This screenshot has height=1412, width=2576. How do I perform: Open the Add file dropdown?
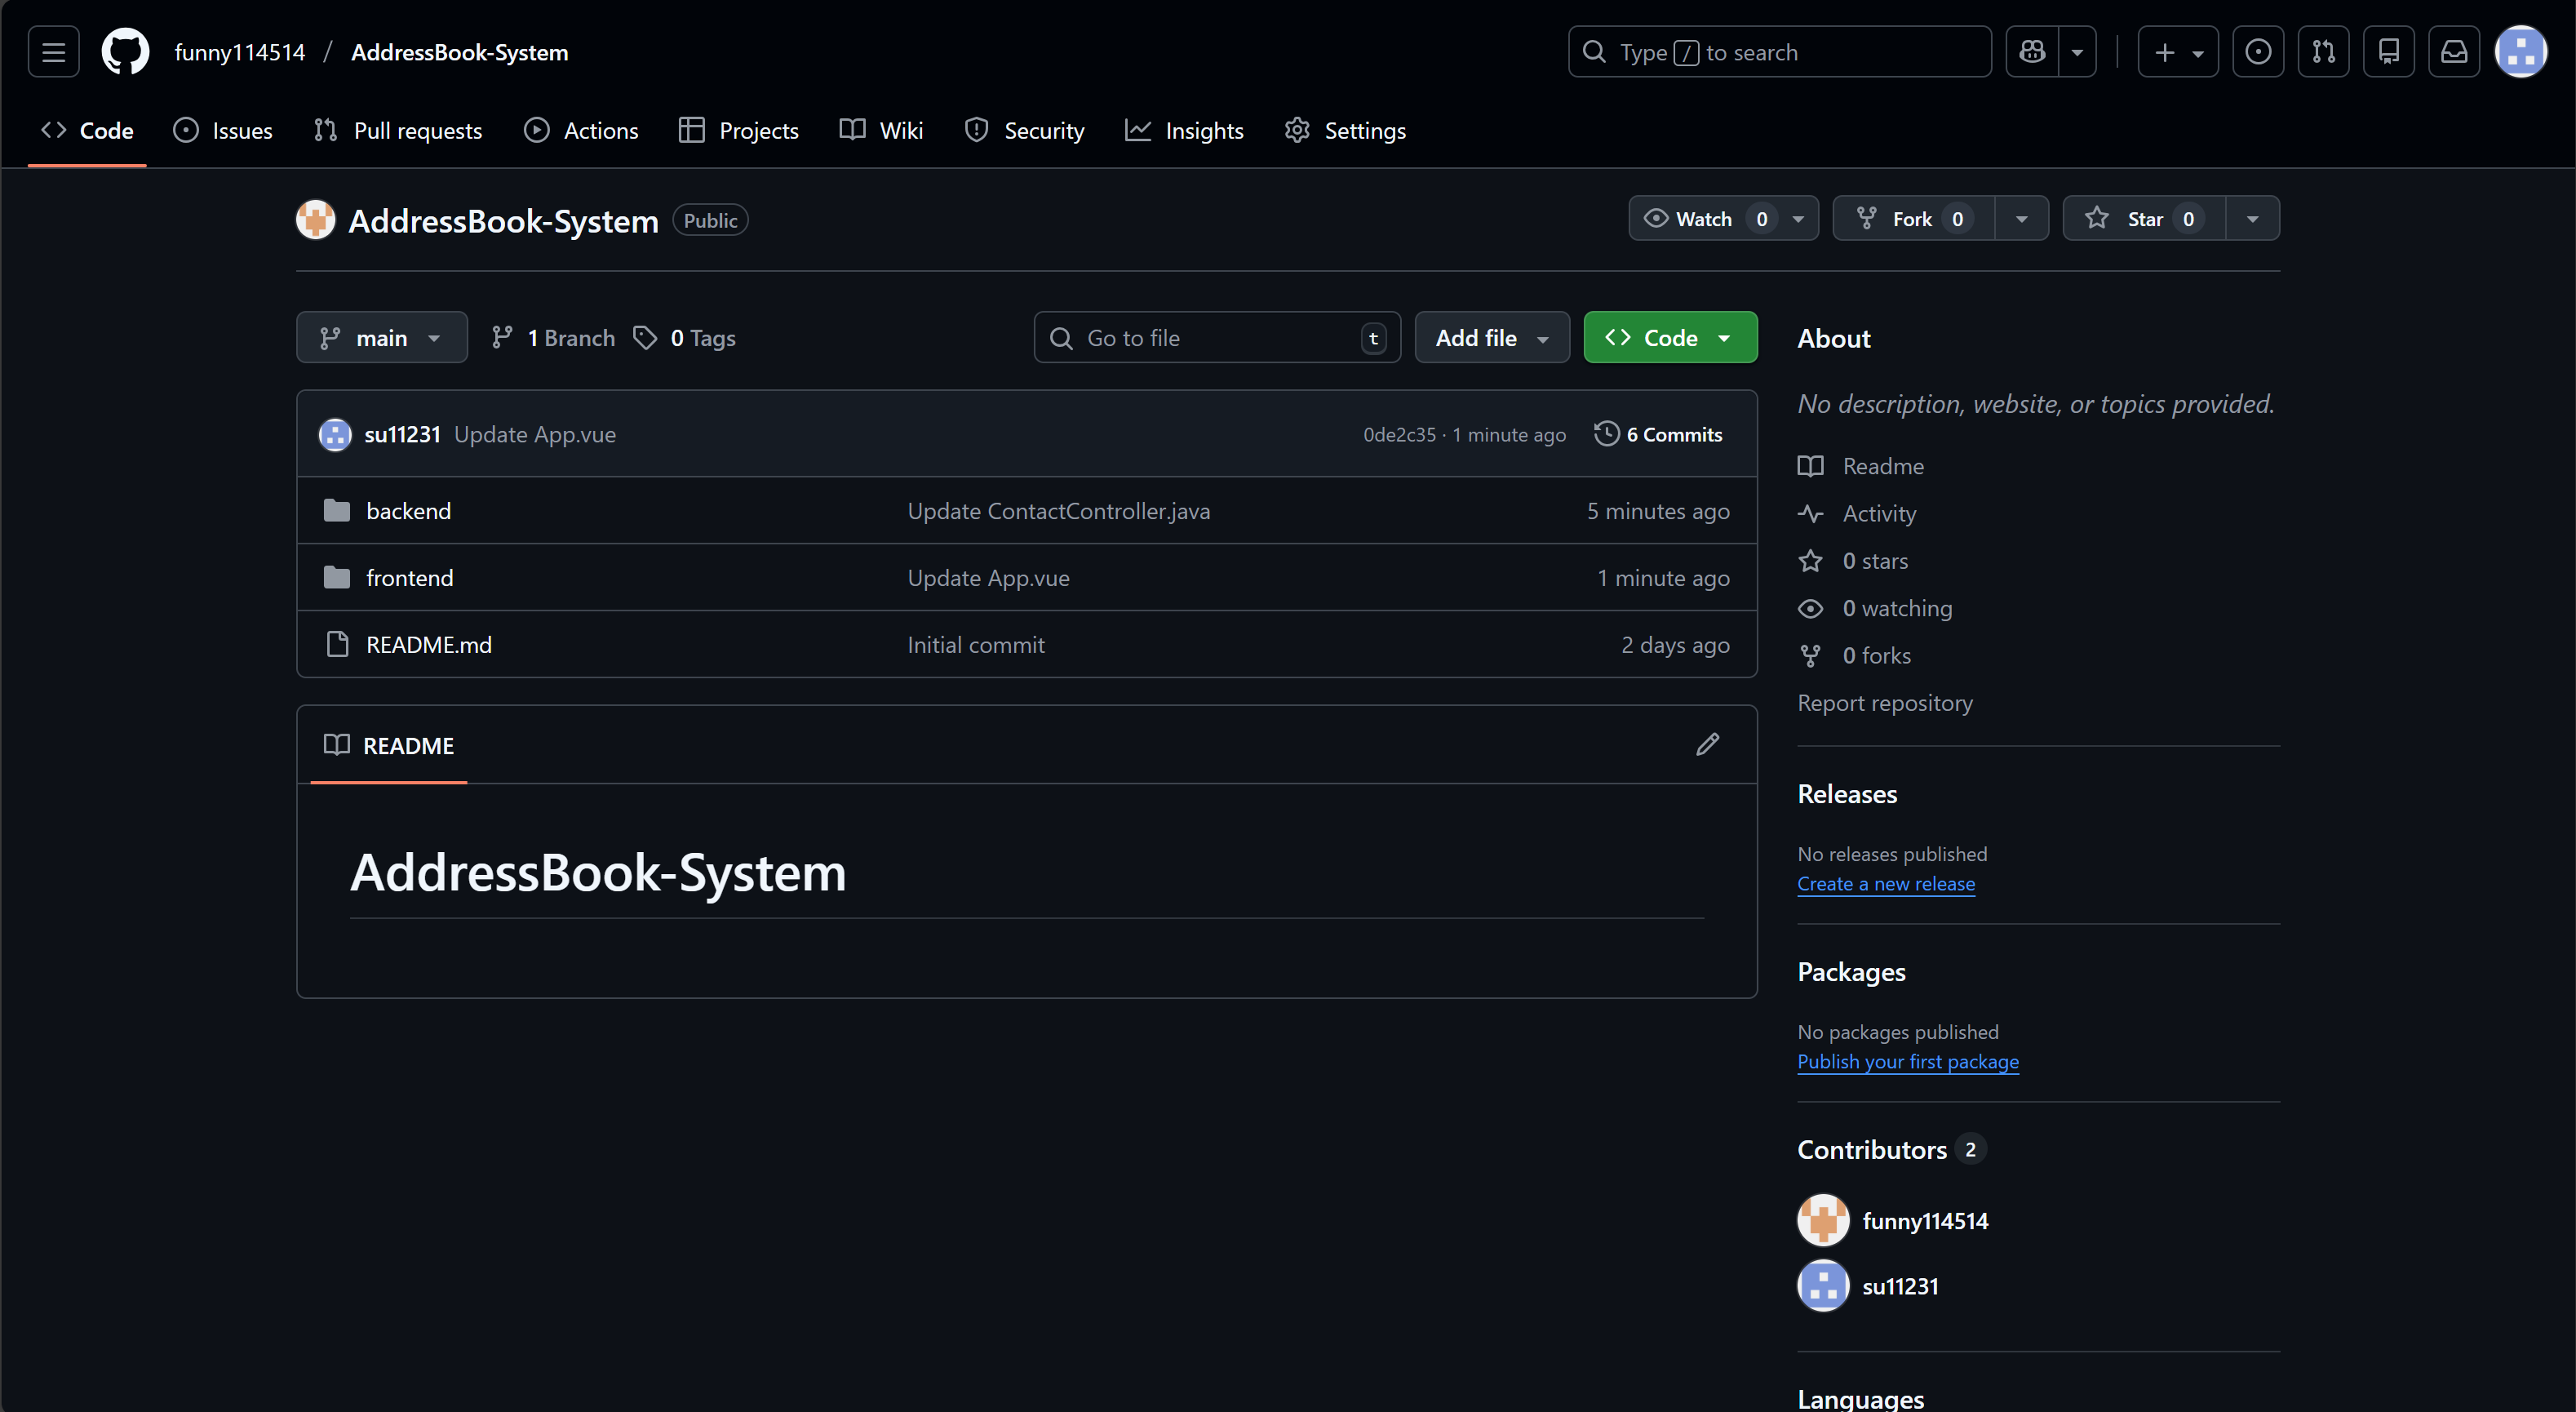1491,338
